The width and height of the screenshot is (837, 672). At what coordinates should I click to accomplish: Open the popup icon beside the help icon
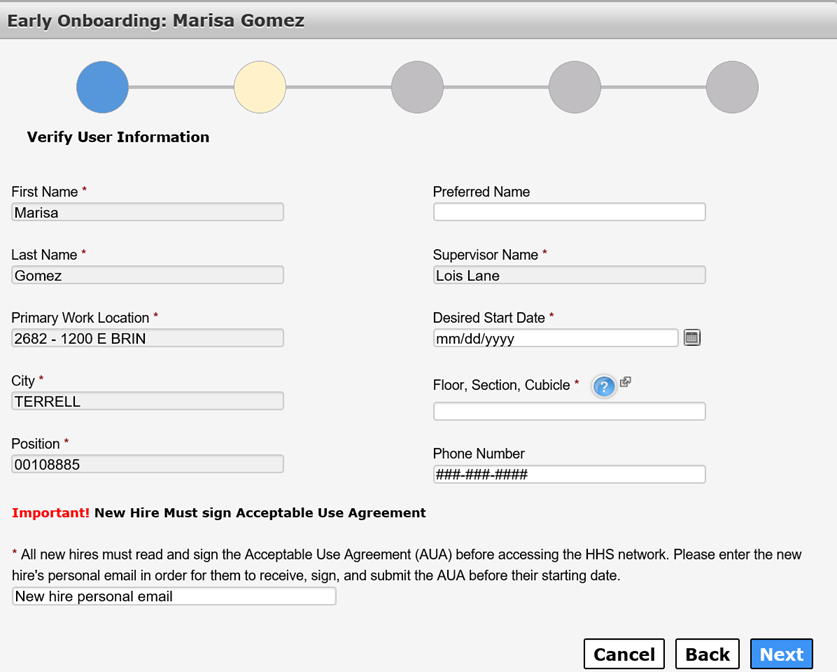tap(626, 382)
